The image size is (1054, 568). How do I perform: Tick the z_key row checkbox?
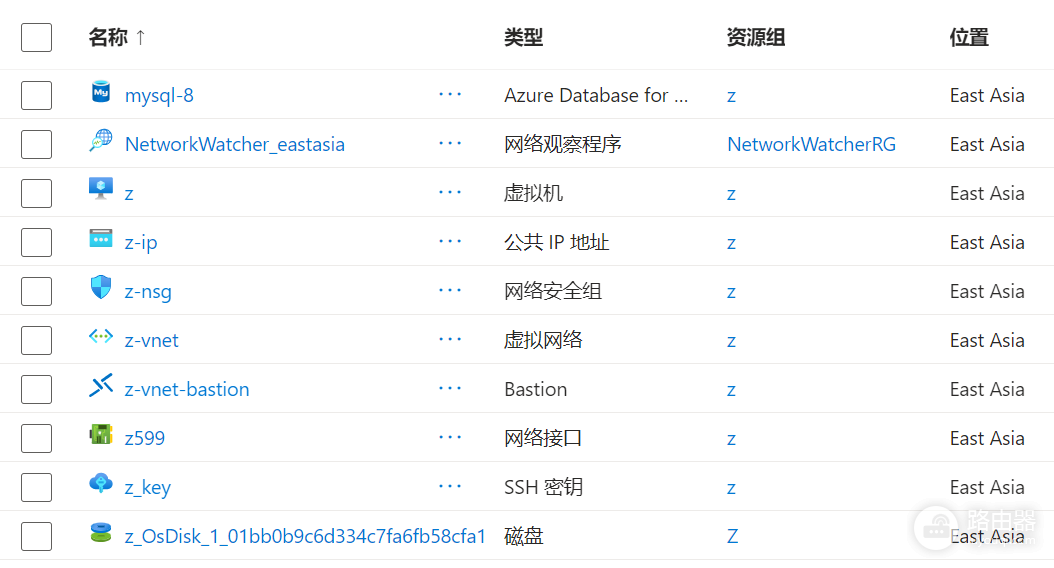[x=36, y=488]
